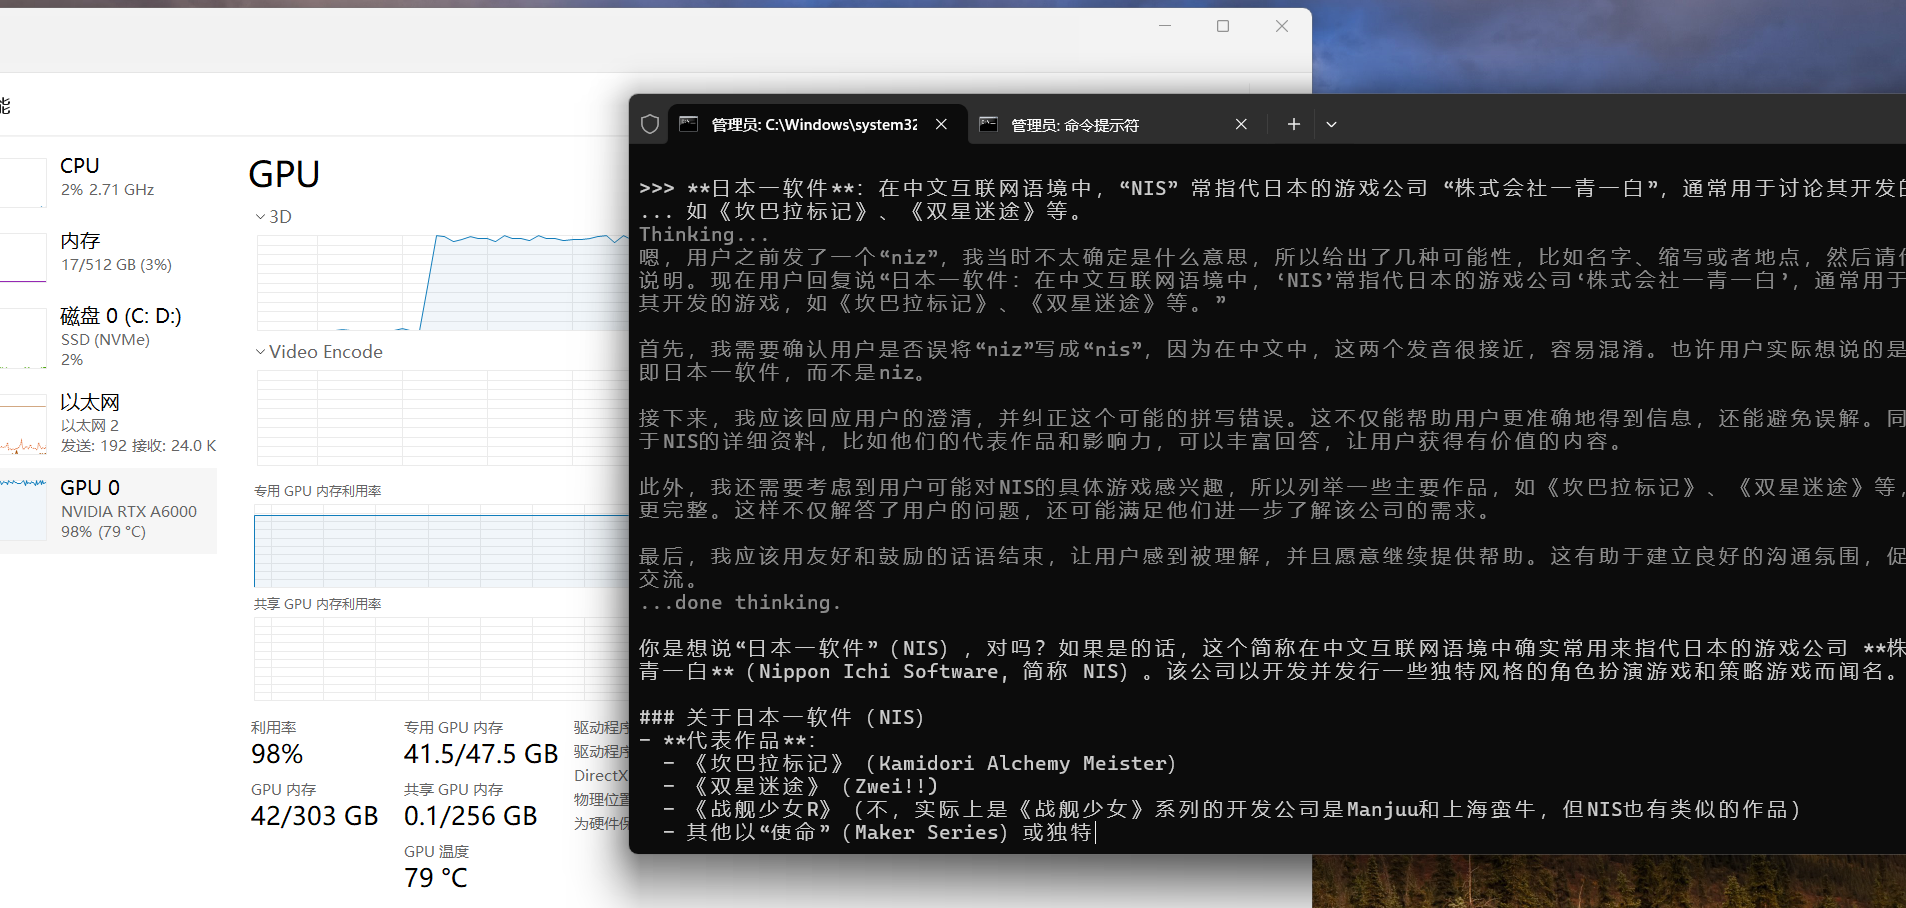Click the '...done thinking.' terminal line
This screenshot has width=1906, height=908.
pos(740,603)
